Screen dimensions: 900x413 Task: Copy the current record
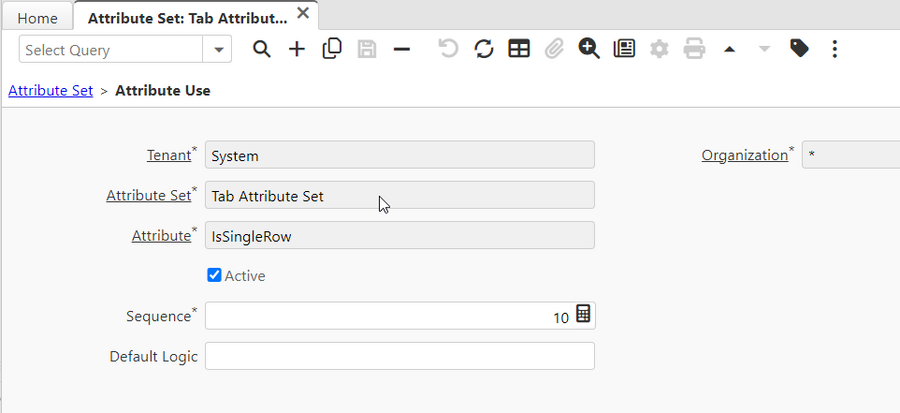(332, 49)
